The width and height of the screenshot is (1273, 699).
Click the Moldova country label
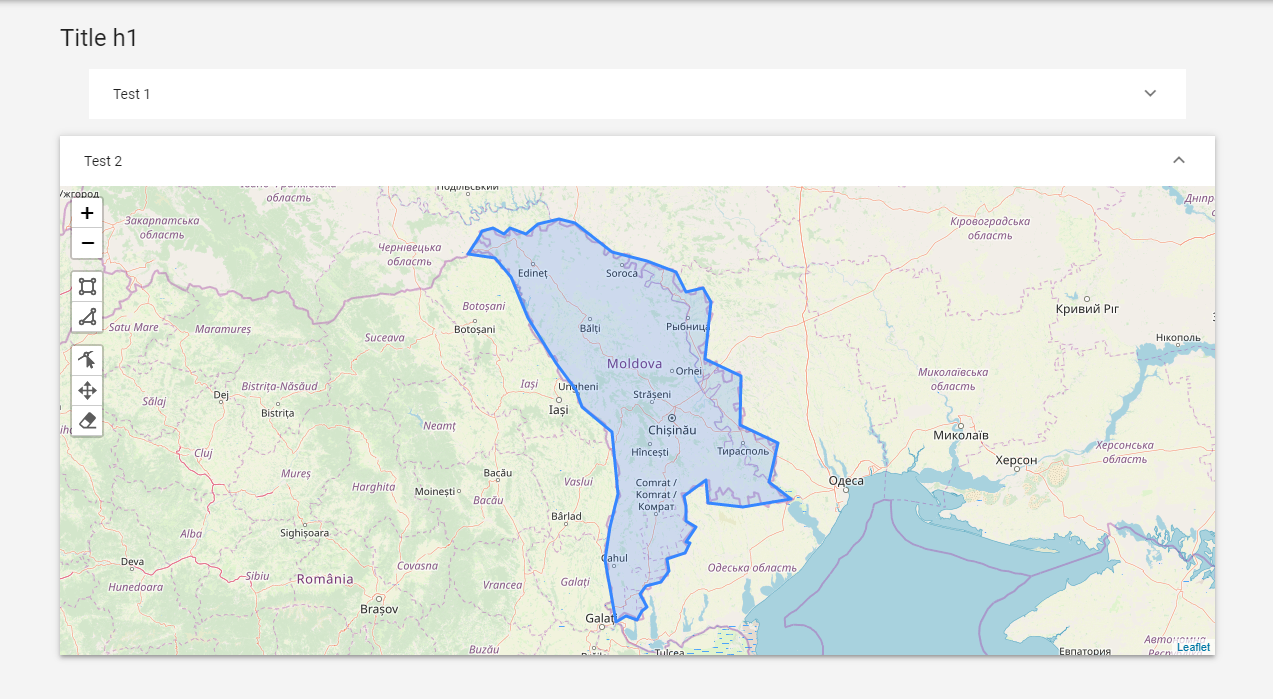coord(634,363)
